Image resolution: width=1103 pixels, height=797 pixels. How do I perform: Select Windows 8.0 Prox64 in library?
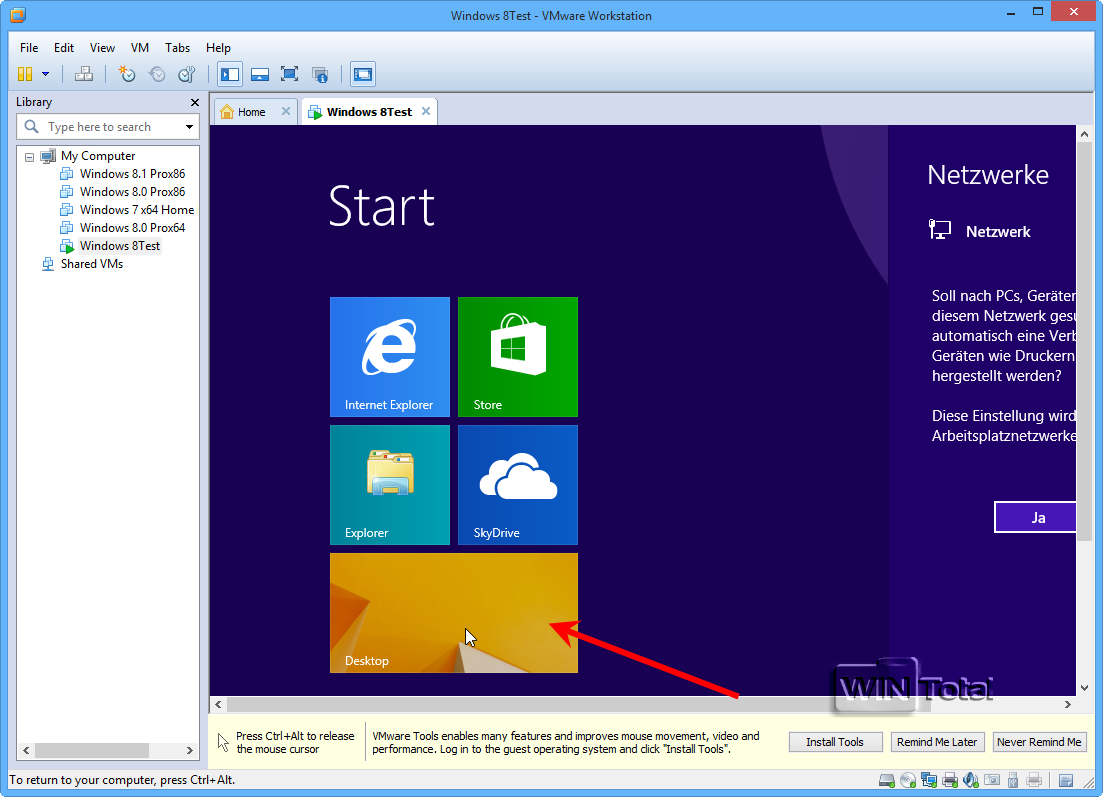click(x=132, y=228)
